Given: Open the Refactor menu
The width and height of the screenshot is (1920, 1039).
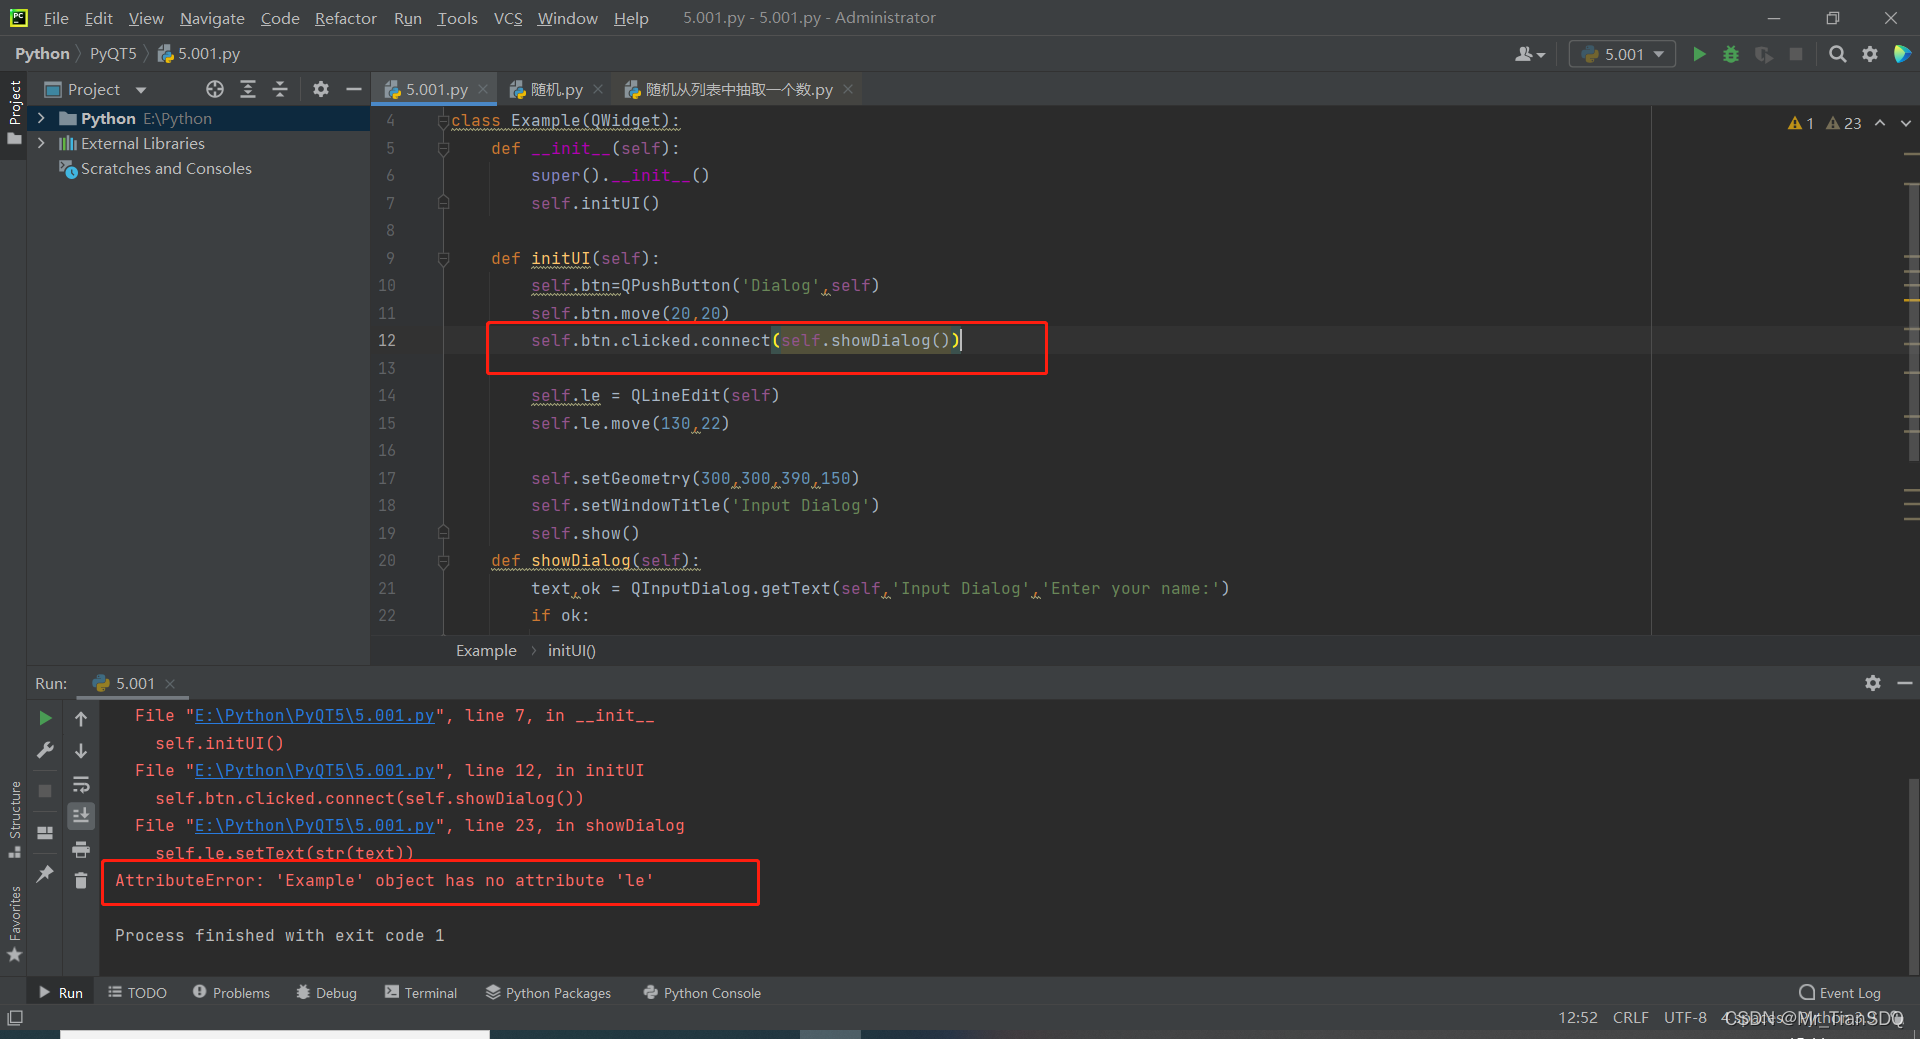Looking at the screenshot, I should (x=345, y=18).
